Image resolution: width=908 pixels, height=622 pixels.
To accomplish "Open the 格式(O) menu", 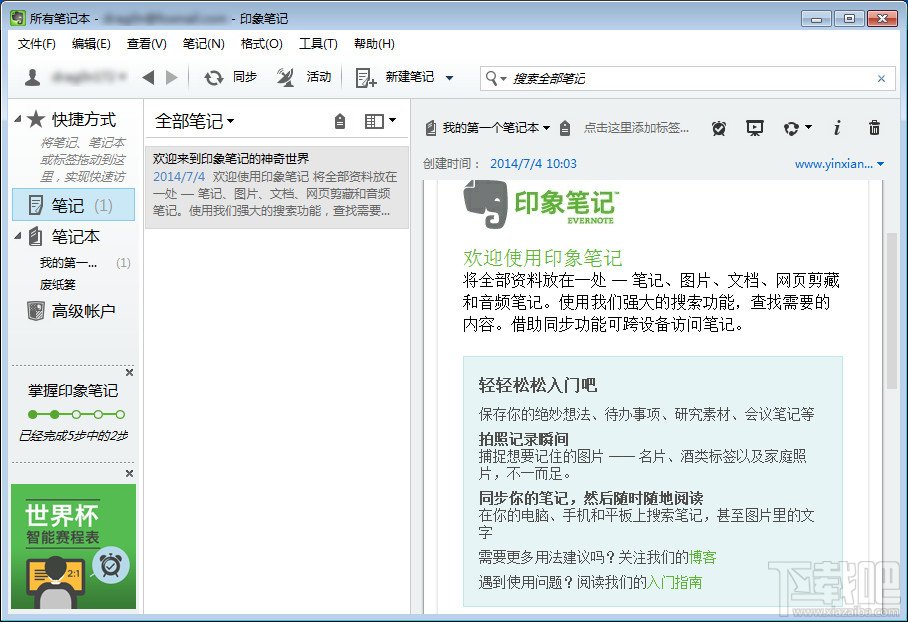I will (x=261, y=44).
